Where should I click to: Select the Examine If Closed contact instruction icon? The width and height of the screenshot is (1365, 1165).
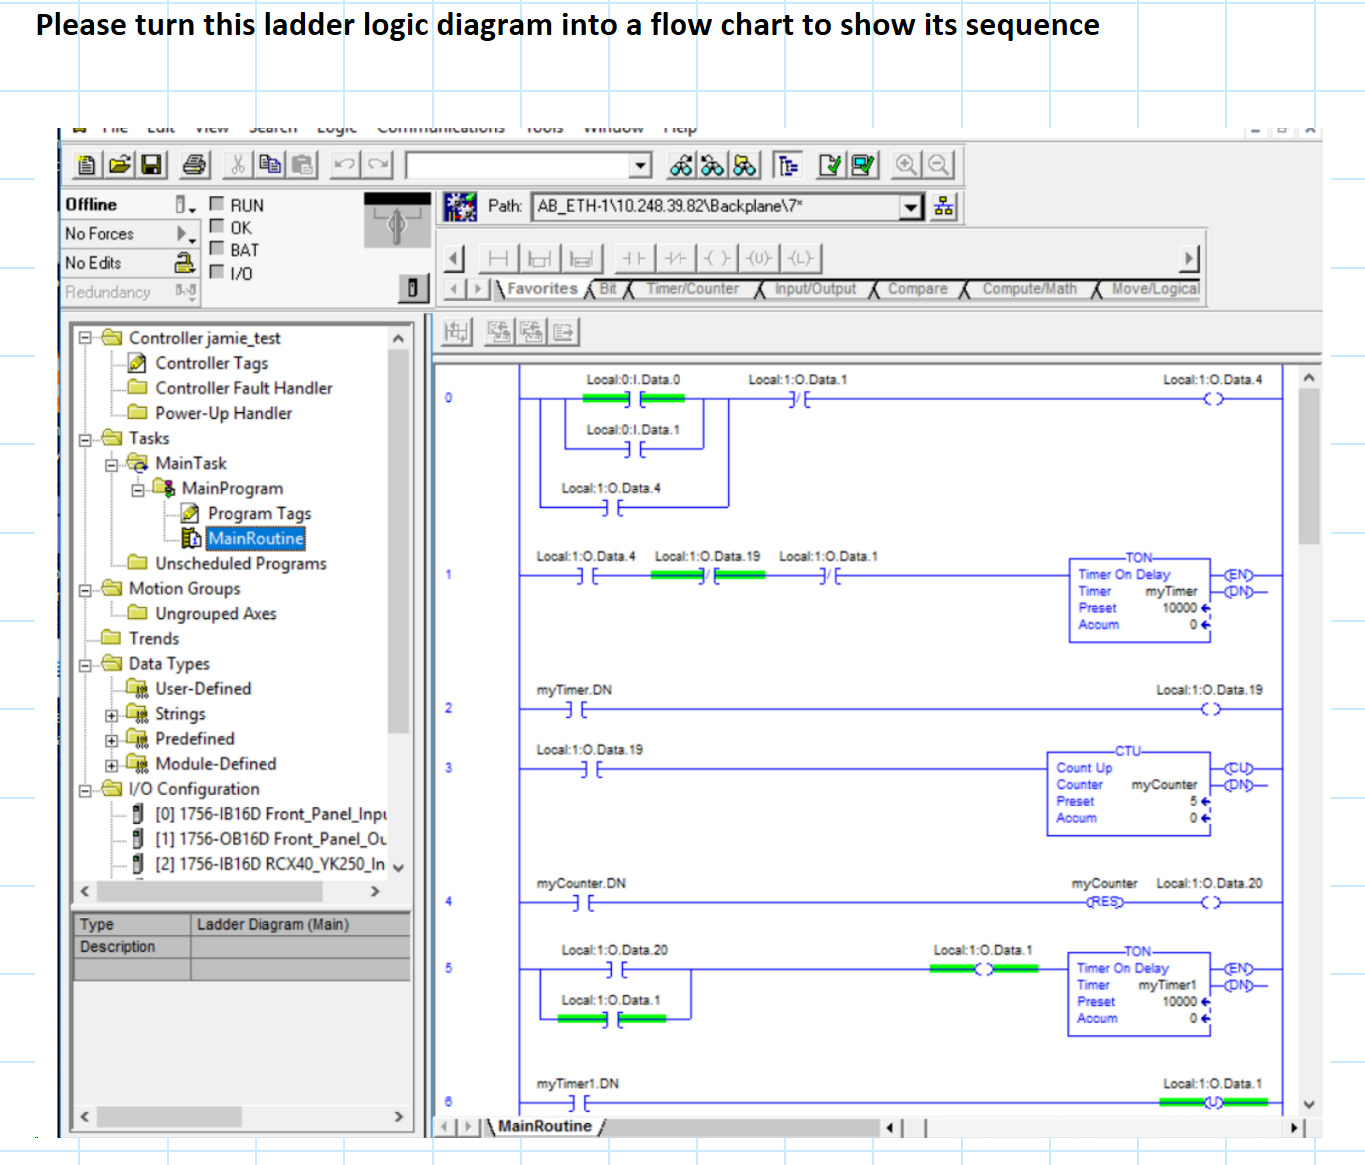pyautogui.click(x=633, y=258)
